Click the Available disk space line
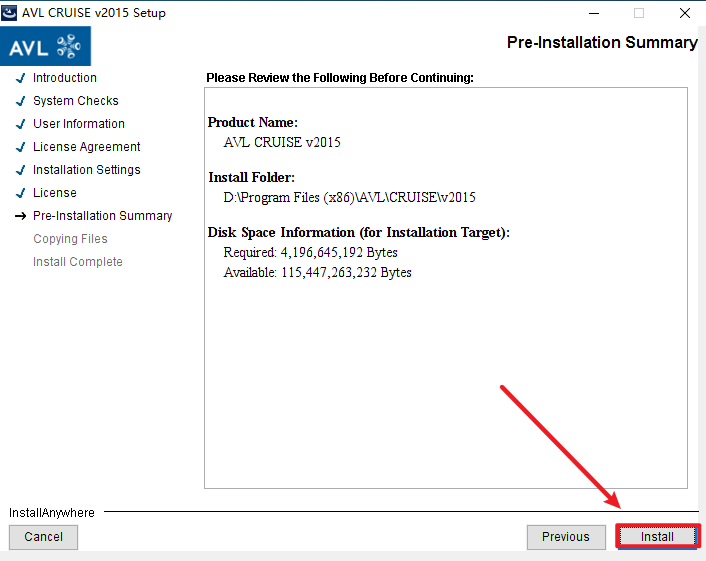 317,272
